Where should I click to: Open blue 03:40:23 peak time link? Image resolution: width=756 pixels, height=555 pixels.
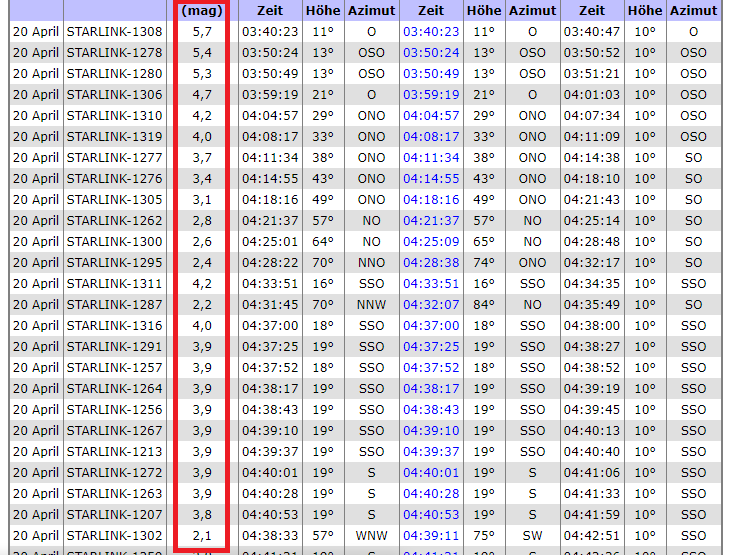pyautogui.click(x=431, y=31)
